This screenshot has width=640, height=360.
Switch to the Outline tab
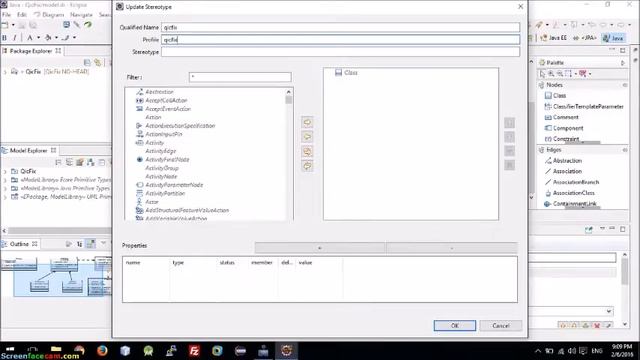click(19, 244)
